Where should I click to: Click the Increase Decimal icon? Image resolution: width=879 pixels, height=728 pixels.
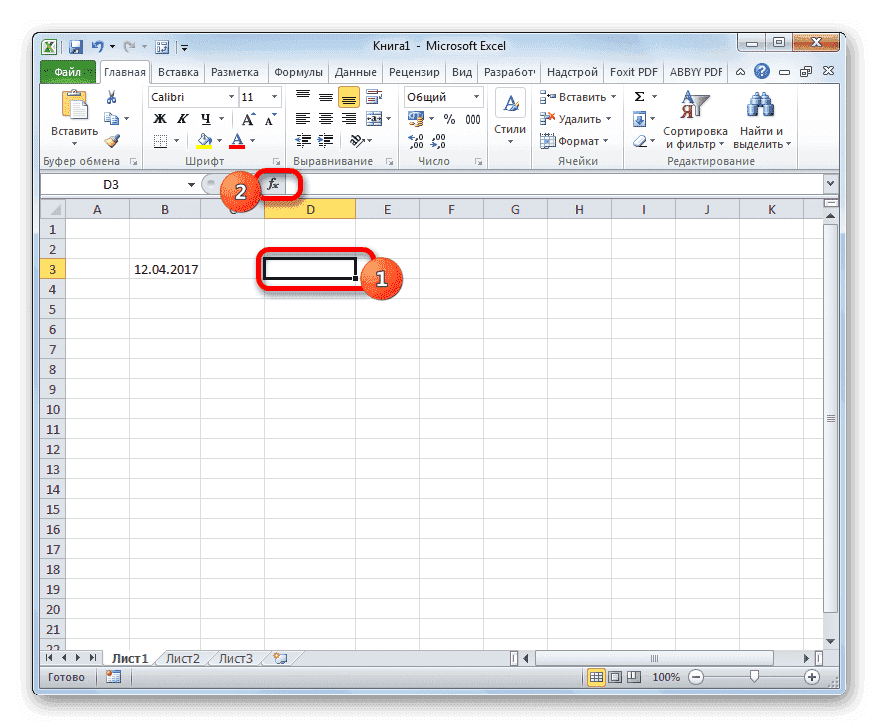click(416, 140)
